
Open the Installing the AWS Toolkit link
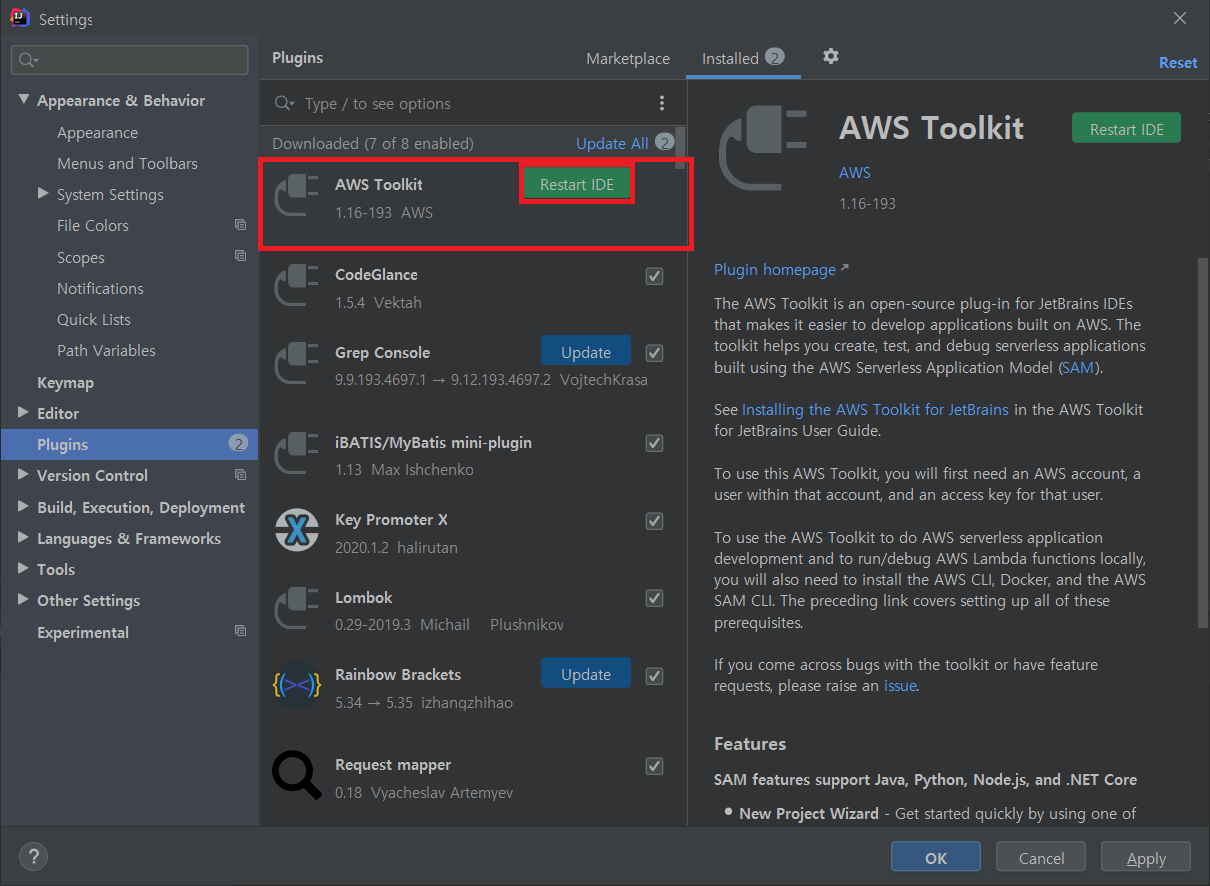click(875, 409)
